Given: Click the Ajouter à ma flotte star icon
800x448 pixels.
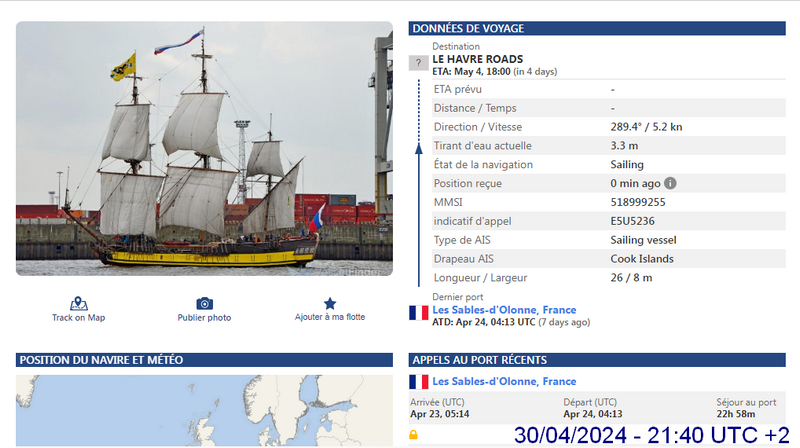Looking at the screenshot, I should point(330,304).
